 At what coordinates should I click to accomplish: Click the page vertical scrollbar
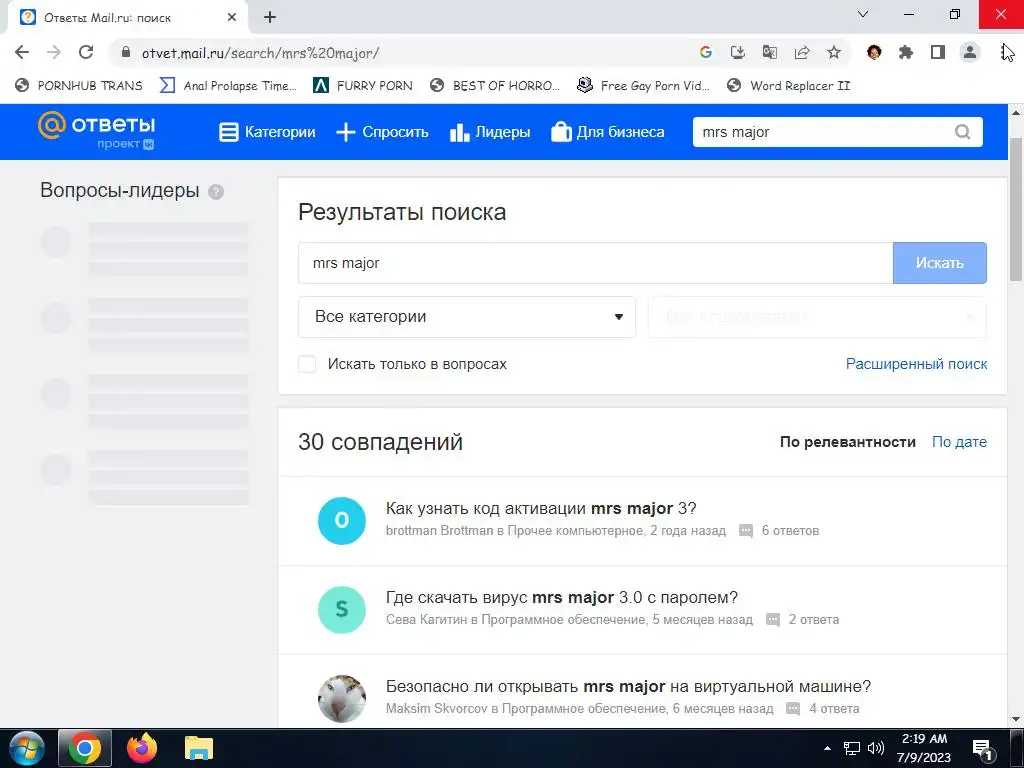1016,209
